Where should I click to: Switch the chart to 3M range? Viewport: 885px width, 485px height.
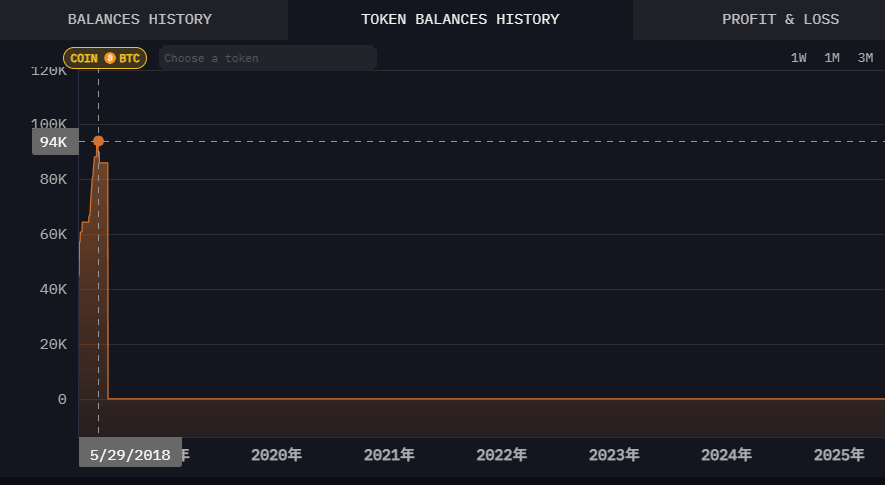[865, 58]
